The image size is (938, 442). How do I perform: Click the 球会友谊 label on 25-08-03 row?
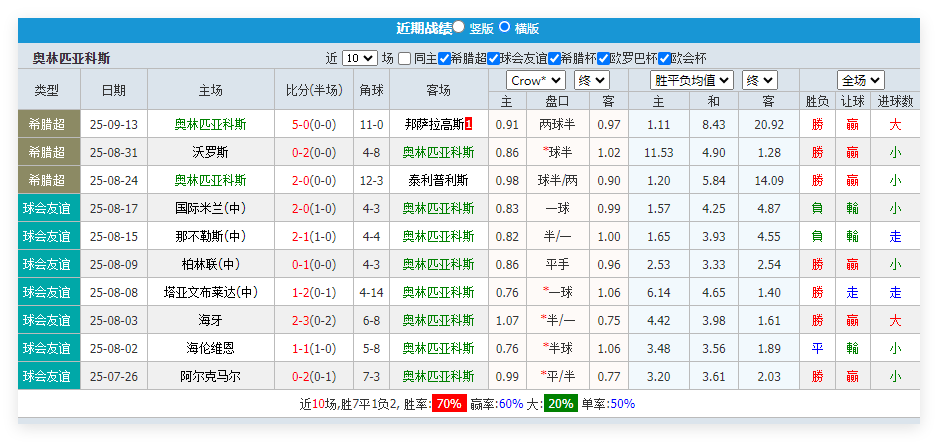(46, 321)
